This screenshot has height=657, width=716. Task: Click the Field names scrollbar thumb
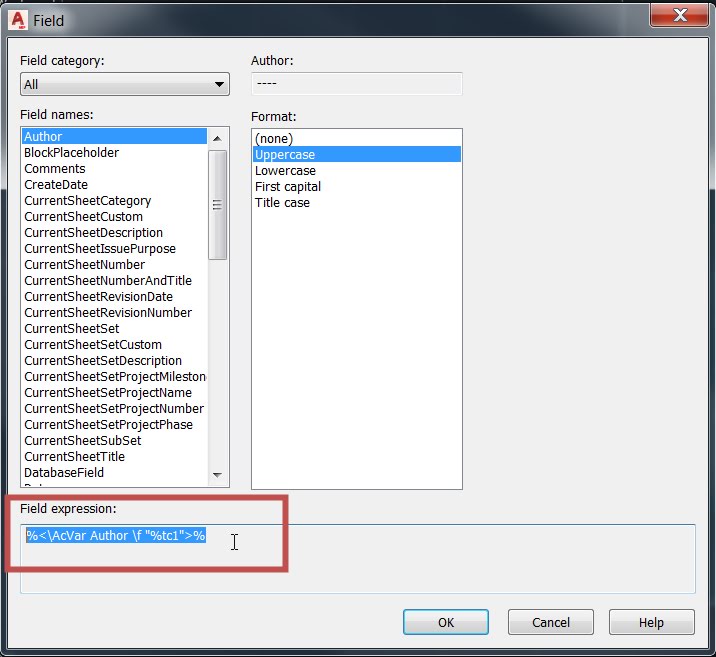[x=217, y=205]
